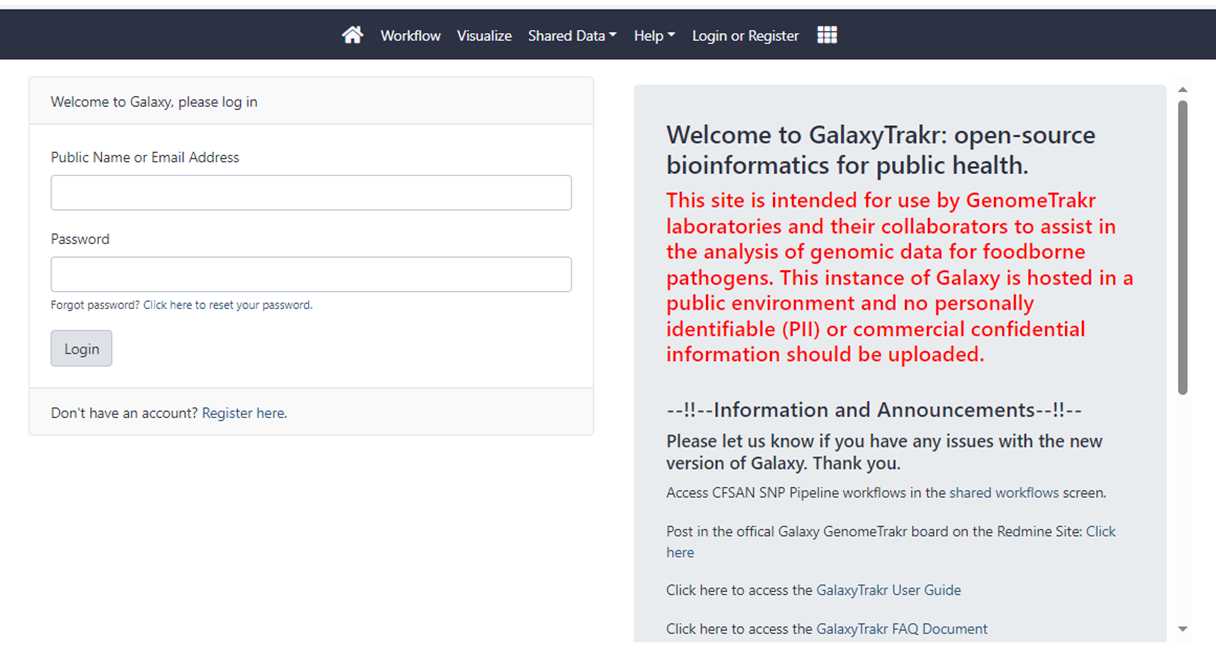Open Login or Register in navbar
This screenshot has width=1216, height=660.
click(x=745, y=35)
